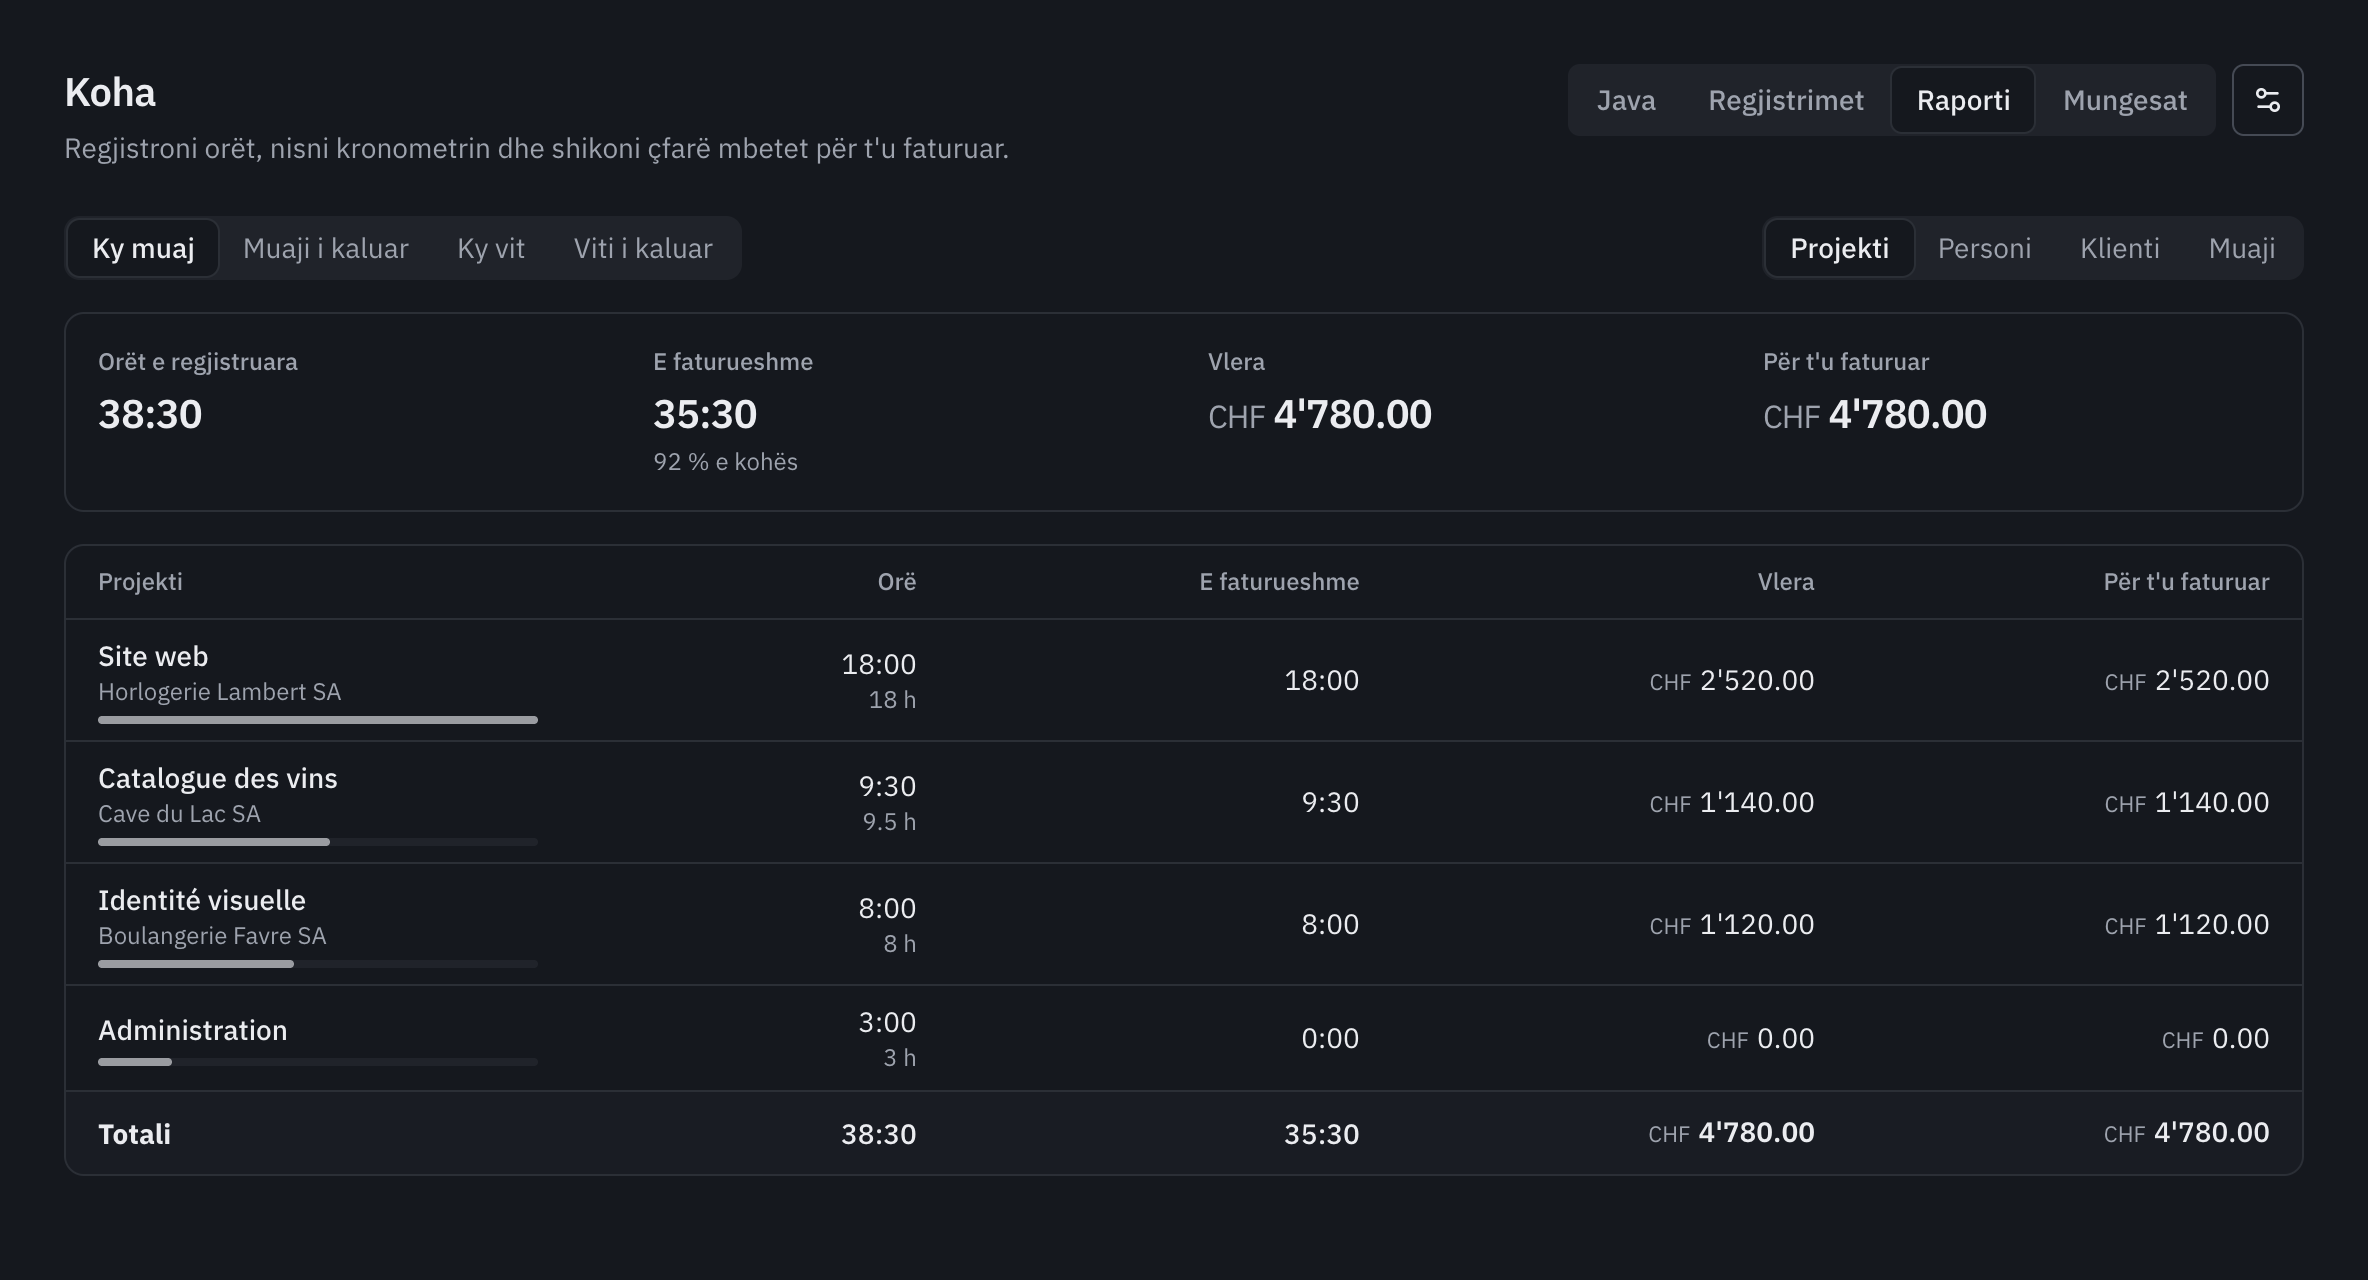Group report by Muaji
The height and width of the screenshot is (1280, 2368).
pyautogui.click(x=2242, y=248)
